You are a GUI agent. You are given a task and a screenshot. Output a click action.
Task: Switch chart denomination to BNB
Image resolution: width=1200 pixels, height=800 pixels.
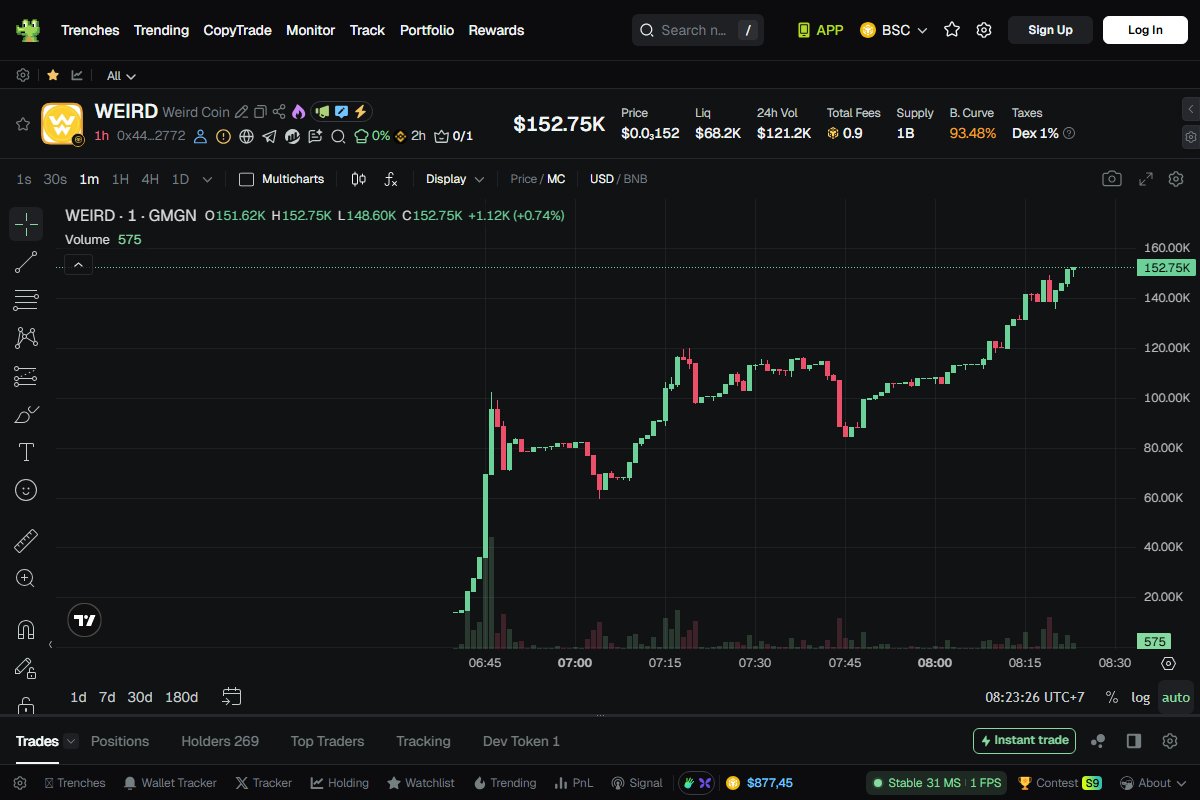(635, 179)
